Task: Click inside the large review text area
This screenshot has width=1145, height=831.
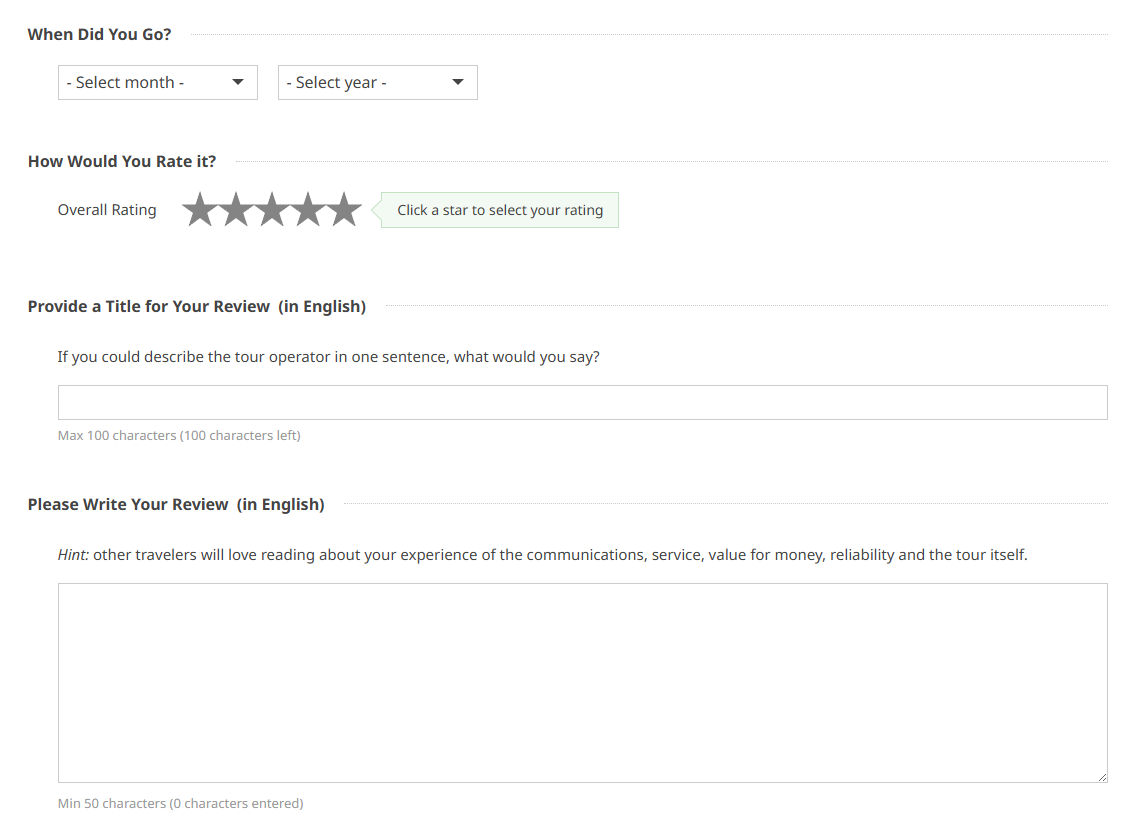Action: click(582, 682)
